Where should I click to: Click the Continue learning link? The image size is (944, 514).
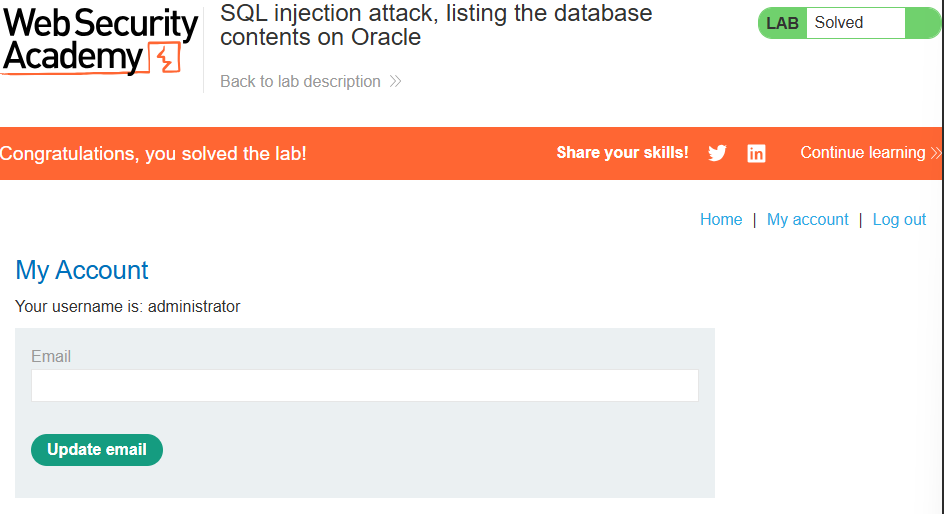pyautogui.click(x=863, y=153)
